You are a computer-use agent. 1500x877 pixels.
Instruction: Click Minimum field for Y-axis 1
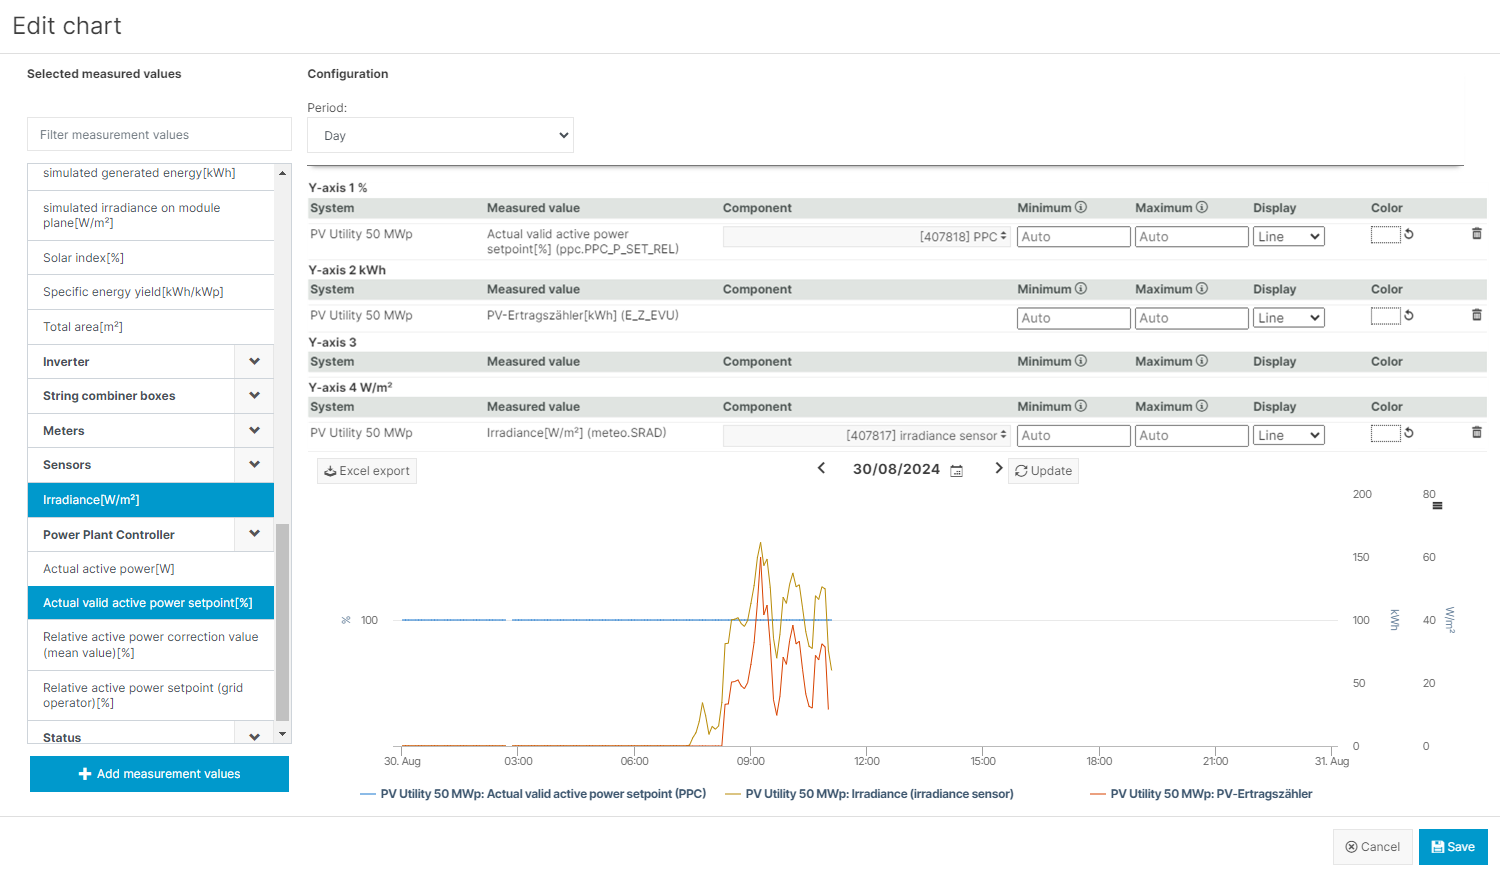coord(1074,237)
